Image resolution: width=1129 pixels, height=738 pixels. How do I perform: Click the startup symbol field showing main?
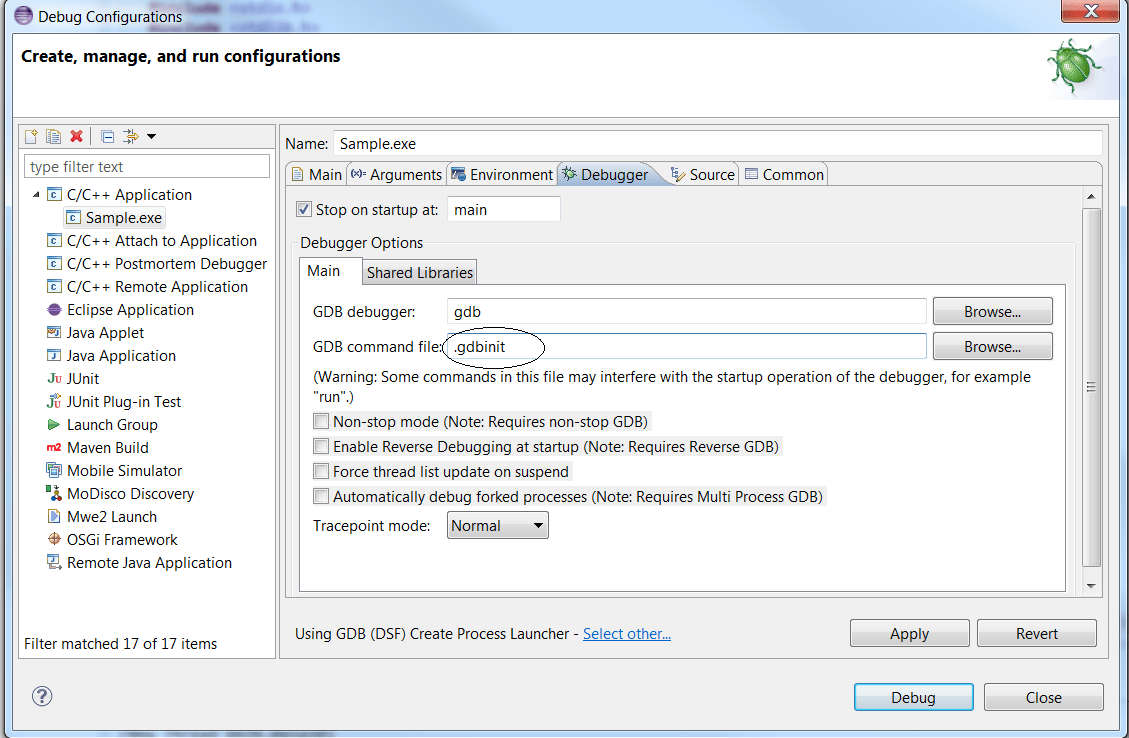tap(504, 210)
